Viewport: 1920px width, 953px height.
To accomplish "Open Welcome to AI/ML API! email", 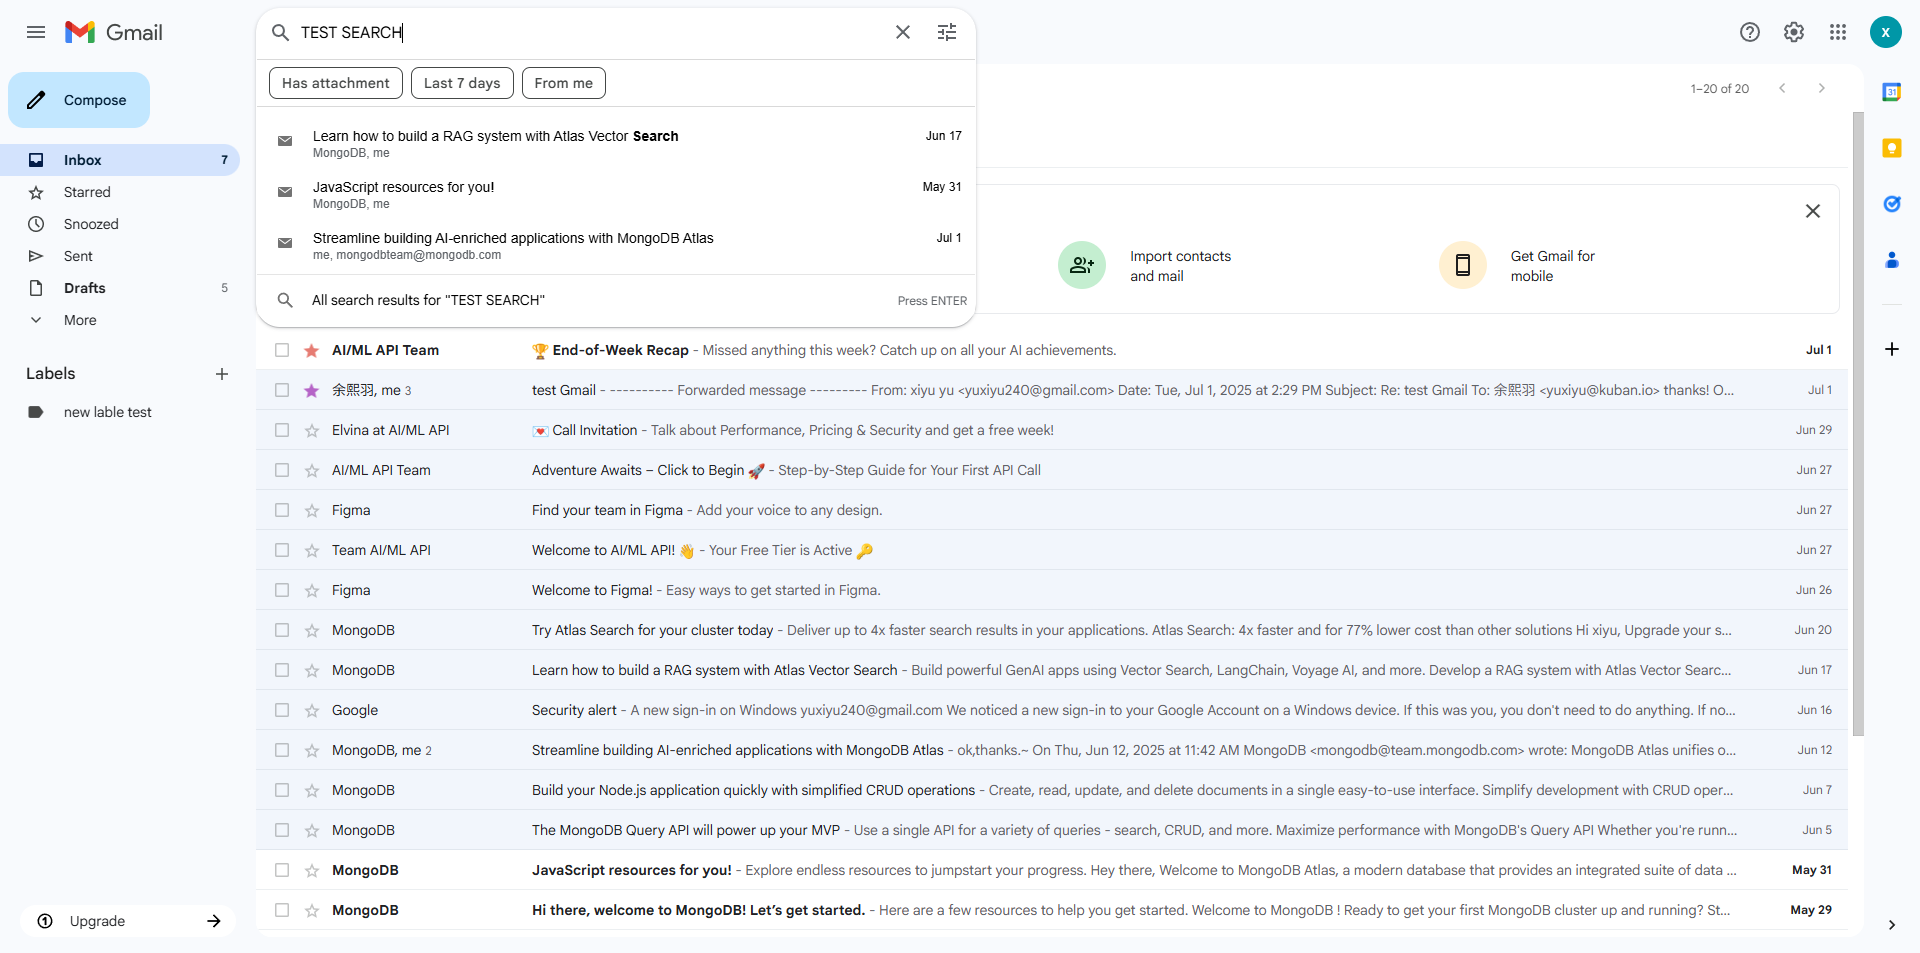I will tap(1052, 550).
